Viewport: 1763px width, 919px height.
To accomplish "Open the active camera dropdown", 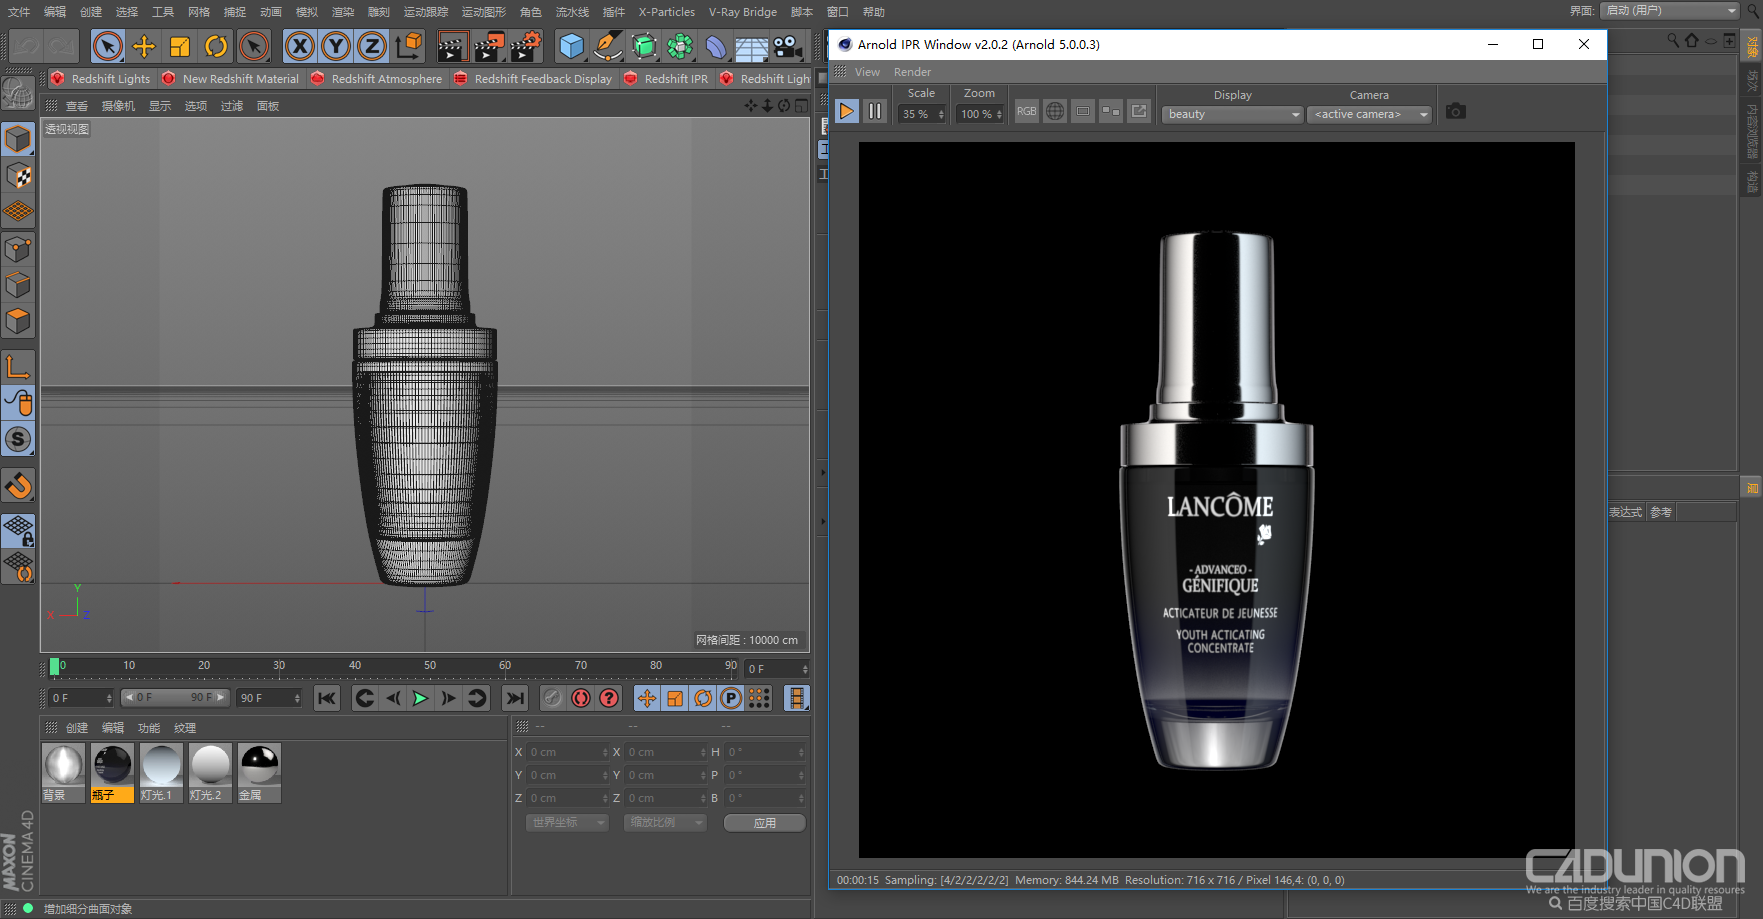I will pos(1369,114).
